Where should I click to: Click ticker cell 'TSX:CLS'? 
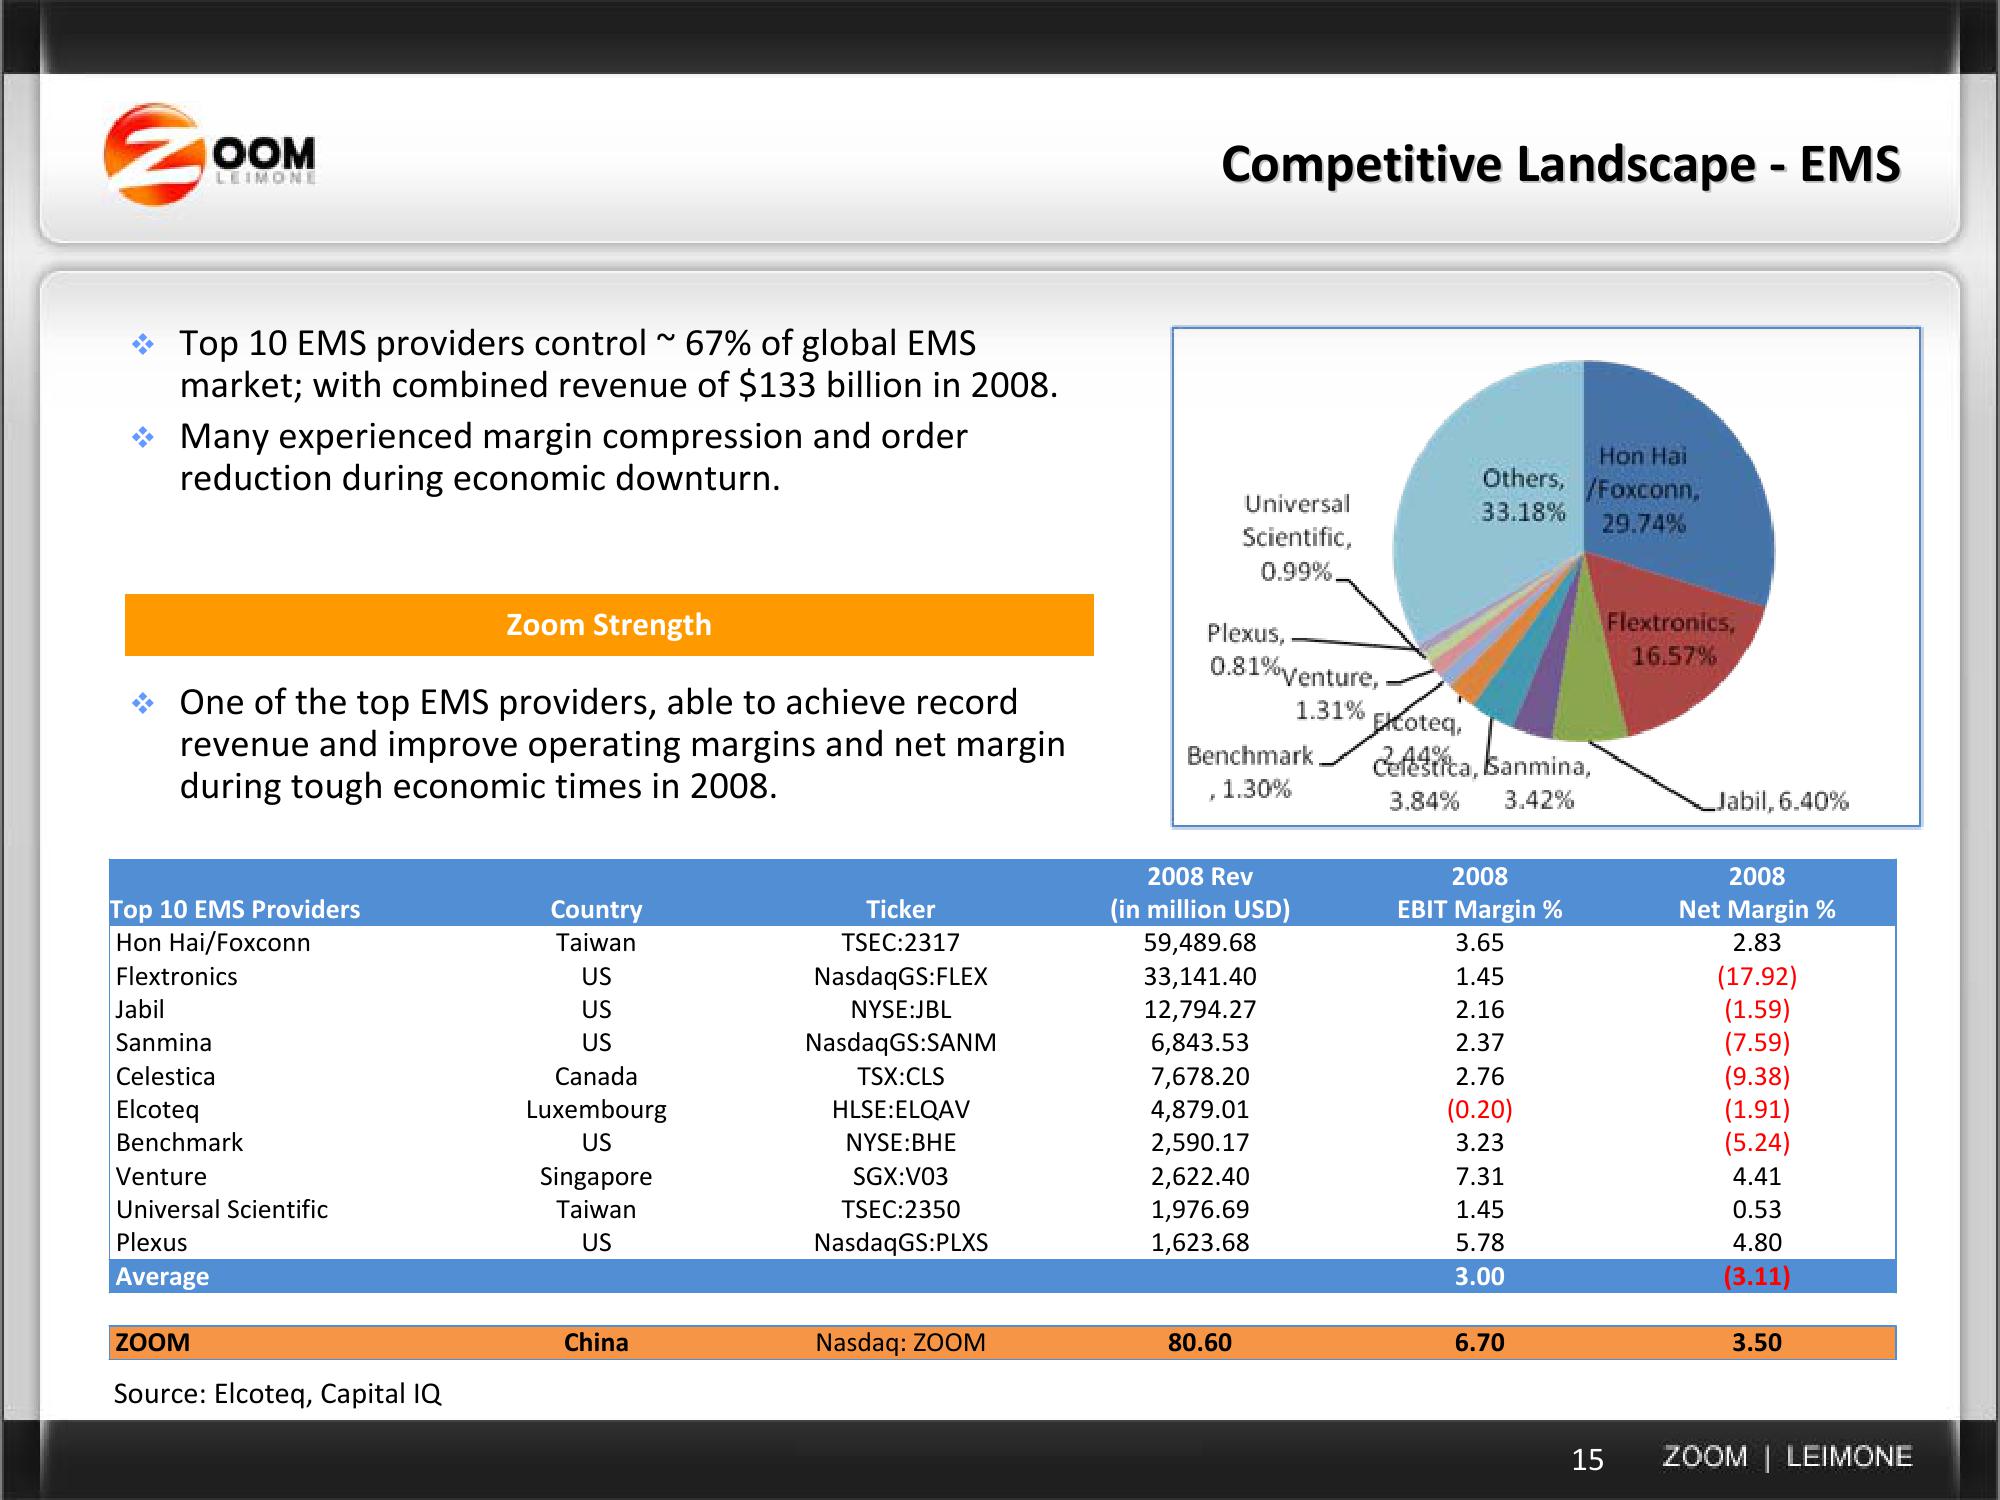(x=900, y=1076)
